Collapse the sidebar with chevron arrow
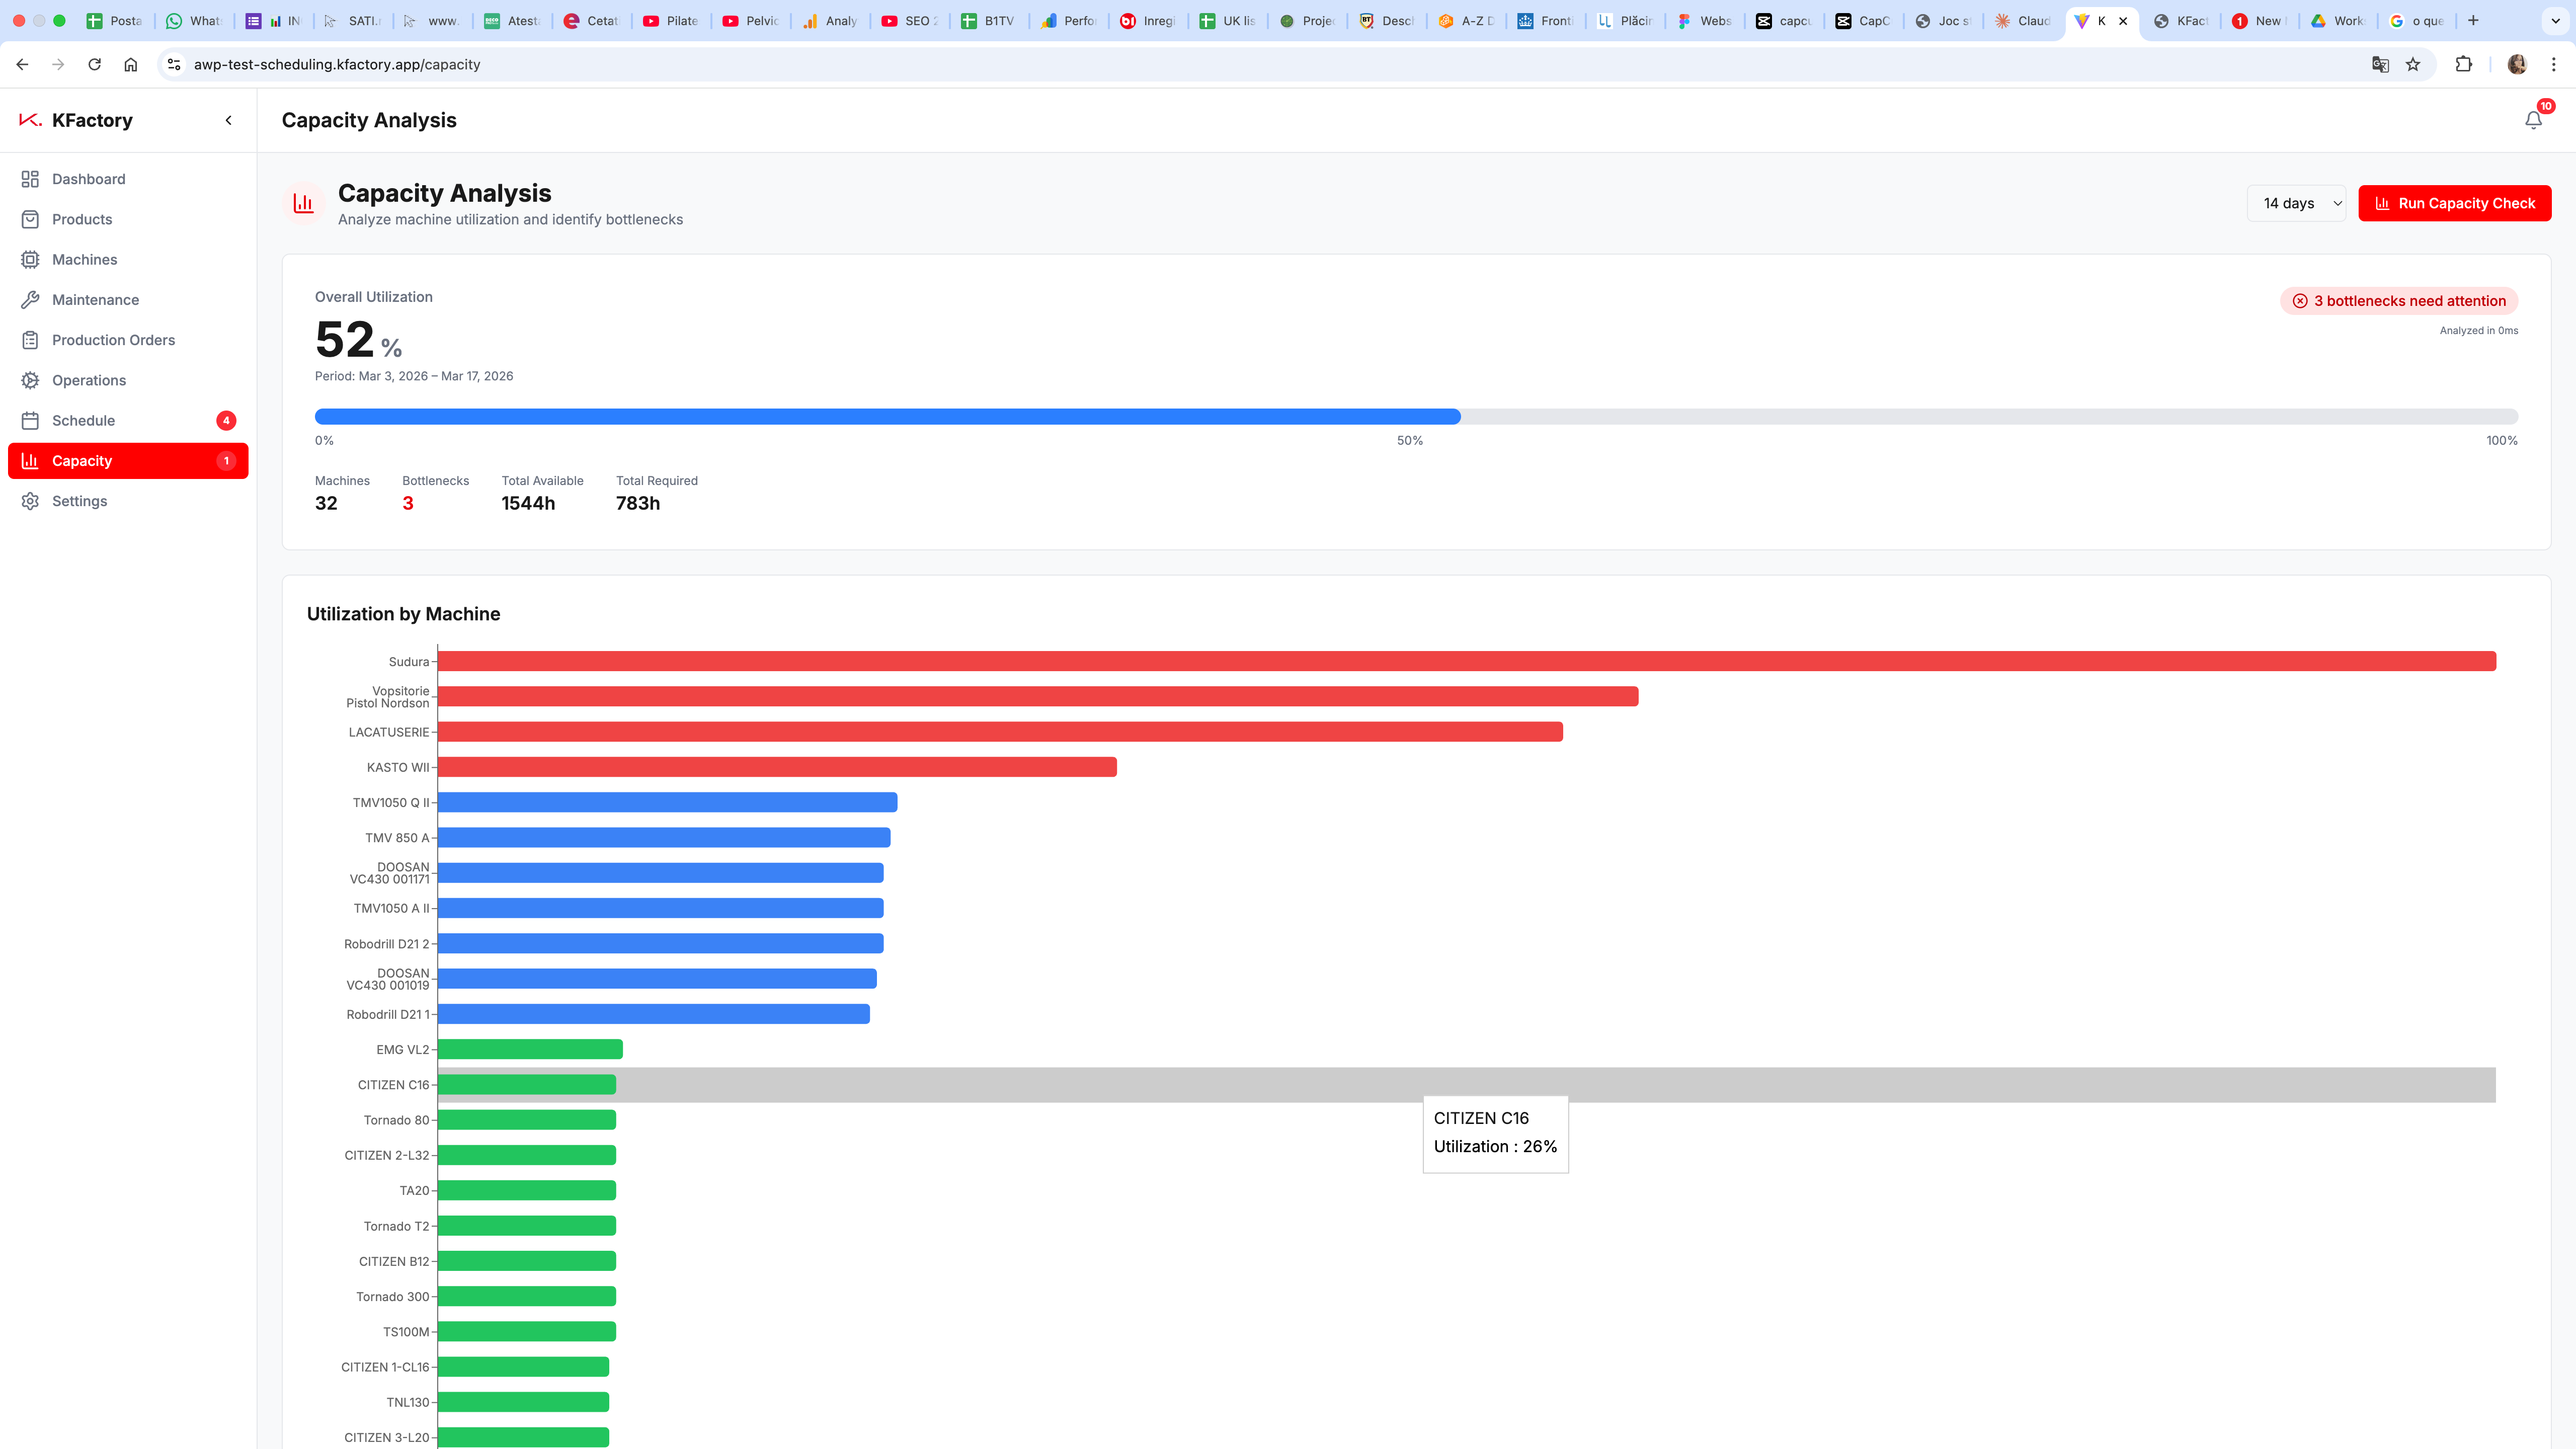This screenshot has height=1449, width=2576. tap(228, 120)
